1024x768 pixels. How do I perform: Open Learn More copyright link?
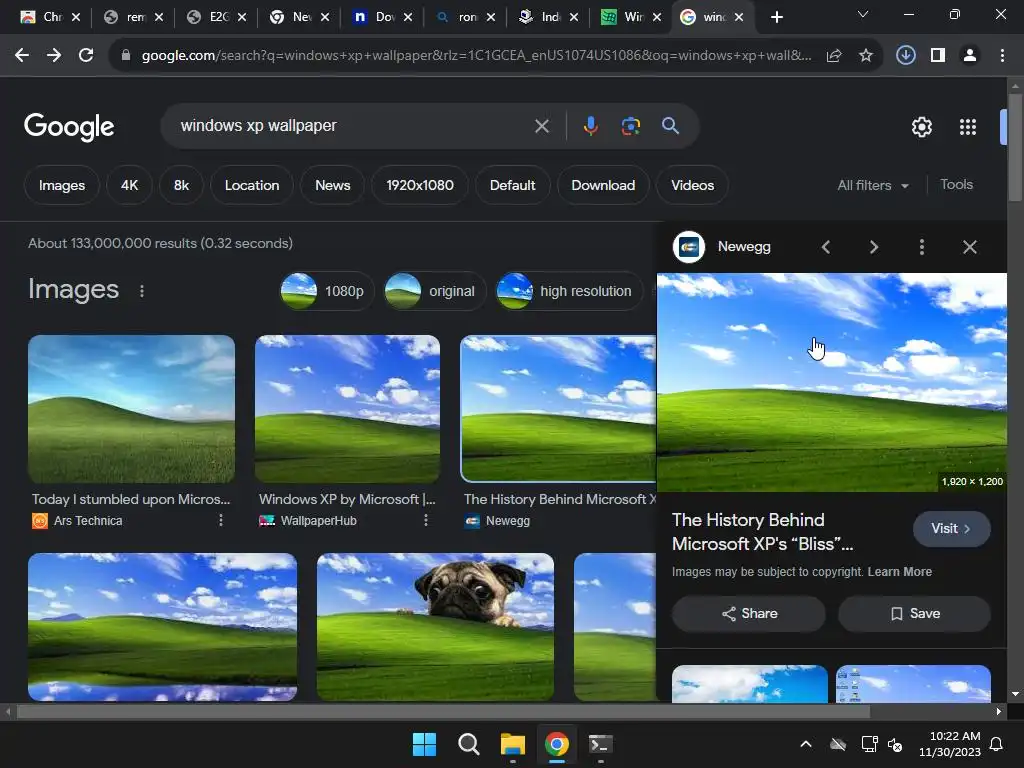[899, 572]
